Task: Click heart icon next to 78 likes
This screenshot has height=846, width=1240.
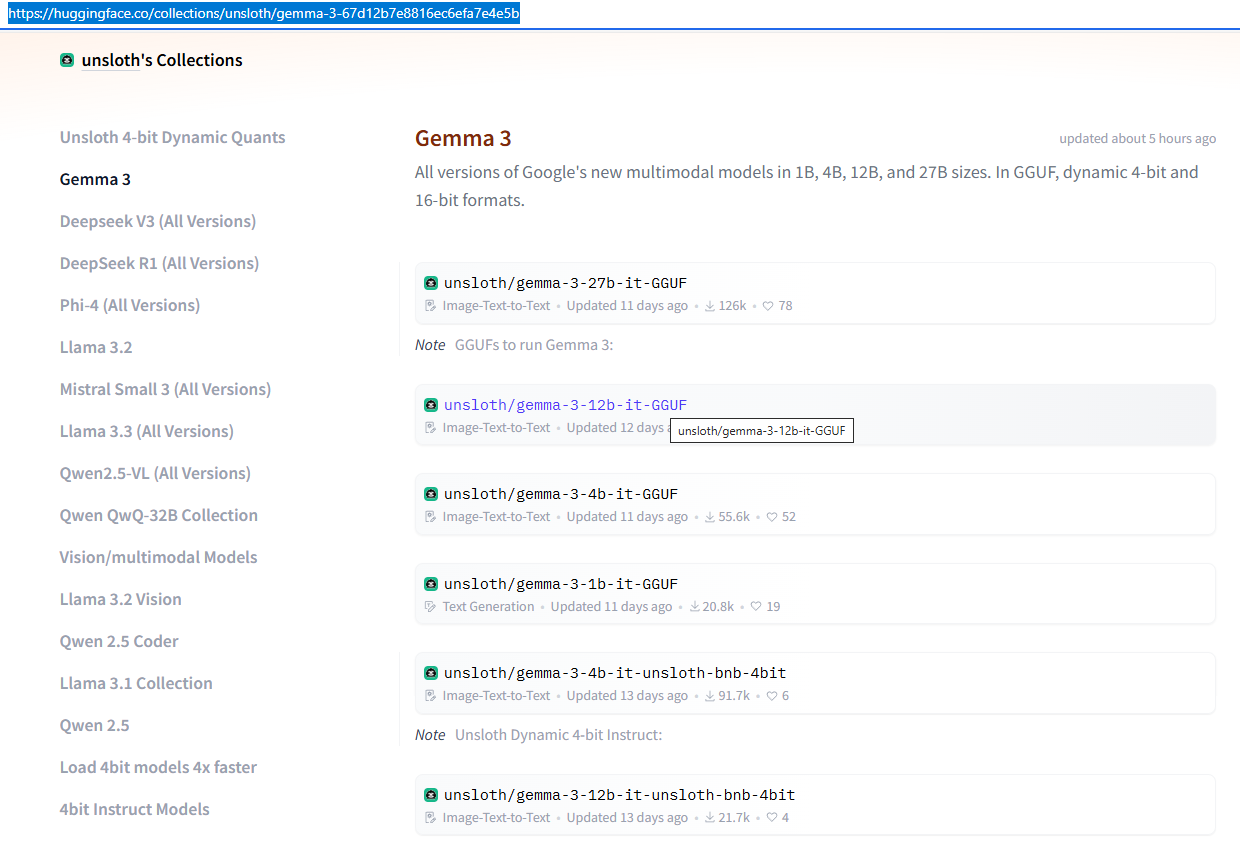Action: [x=768, y=306]
